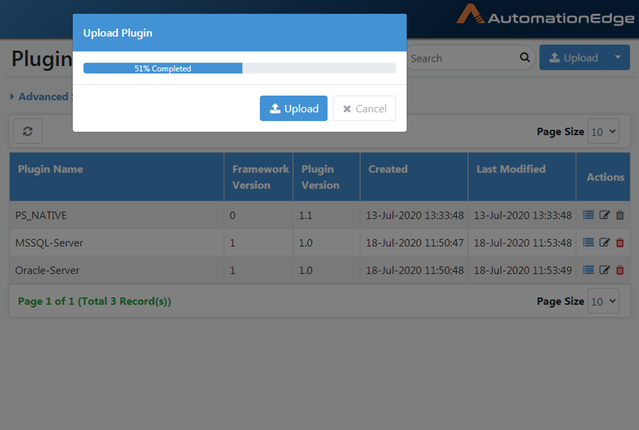Viewport: 639px width, 430px height.
Task: Delete icon for PS_NATIVE row
Action: pyautogui.click(x=620, y=215)
